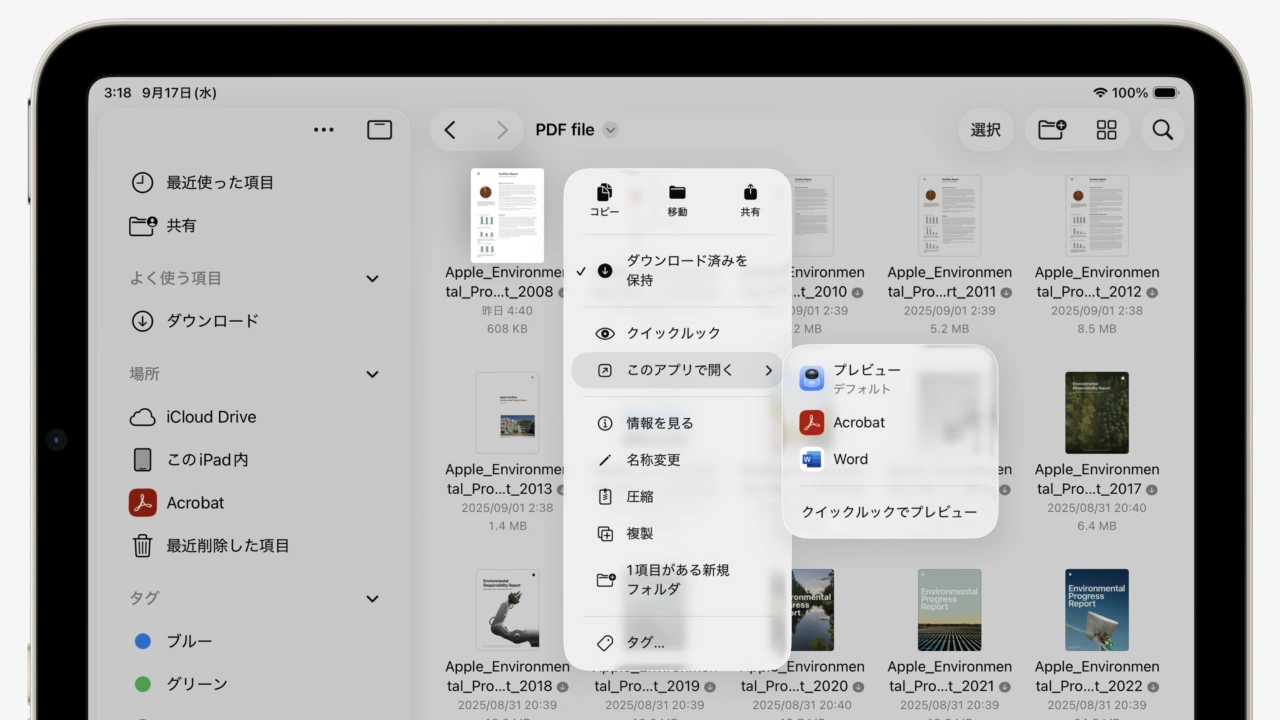The image size is (1280, 720).
Task: Collapse the 場所 section chevron
Action: pyautogui.click(x=372, y=374)
